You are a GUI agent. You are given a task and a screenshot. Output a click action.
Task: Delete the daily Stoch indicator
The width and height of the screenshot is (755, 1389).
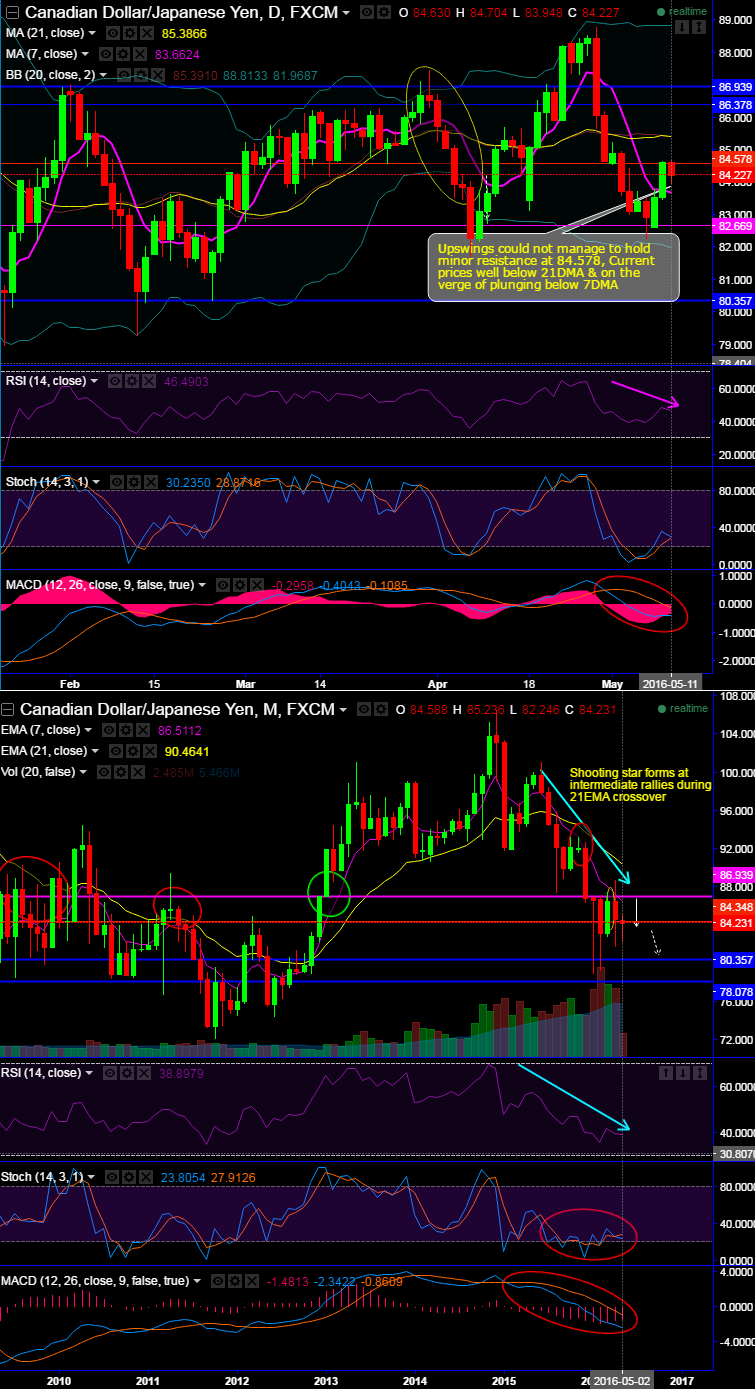(x=148, y=482)
